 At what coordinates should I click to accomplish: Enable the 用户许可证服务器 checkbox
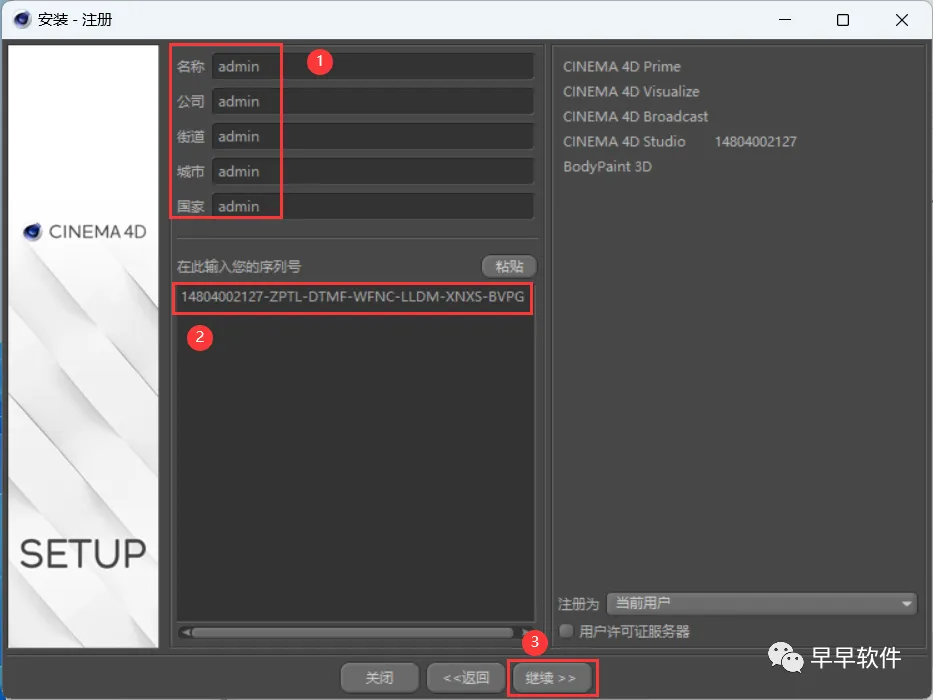(x=566, y=631)
